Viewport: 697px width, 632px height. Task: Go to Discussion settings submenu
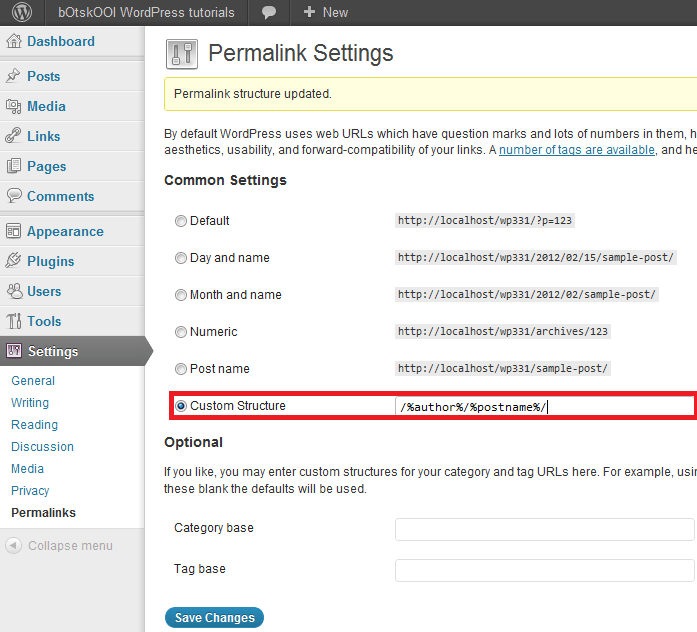(42, 446)
